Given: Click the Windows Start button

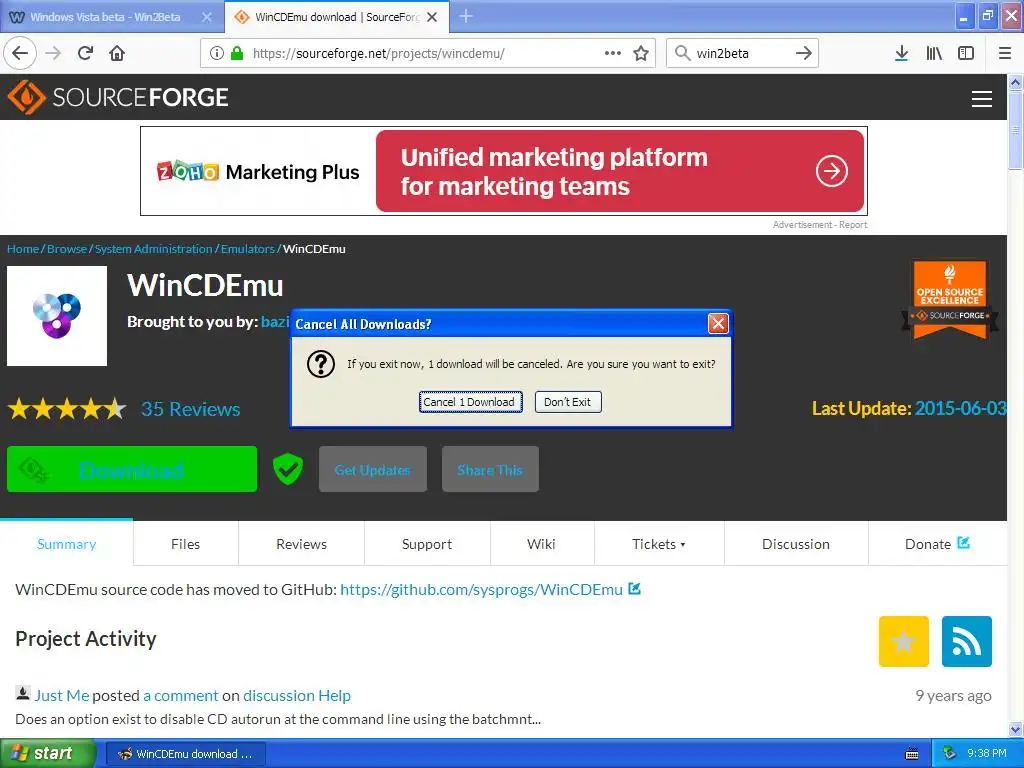Looking at the screenshot, I should [x=48, y=753].
